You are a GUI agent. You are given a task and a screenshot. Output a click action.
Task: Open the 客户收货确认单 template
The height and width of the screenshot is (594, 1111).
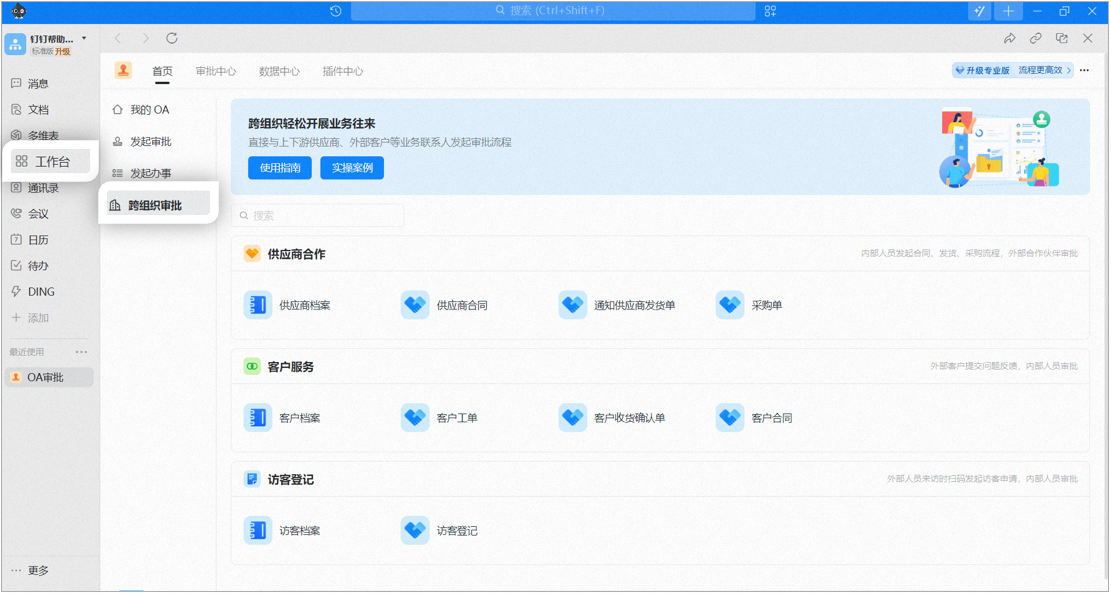click(612, 418)
